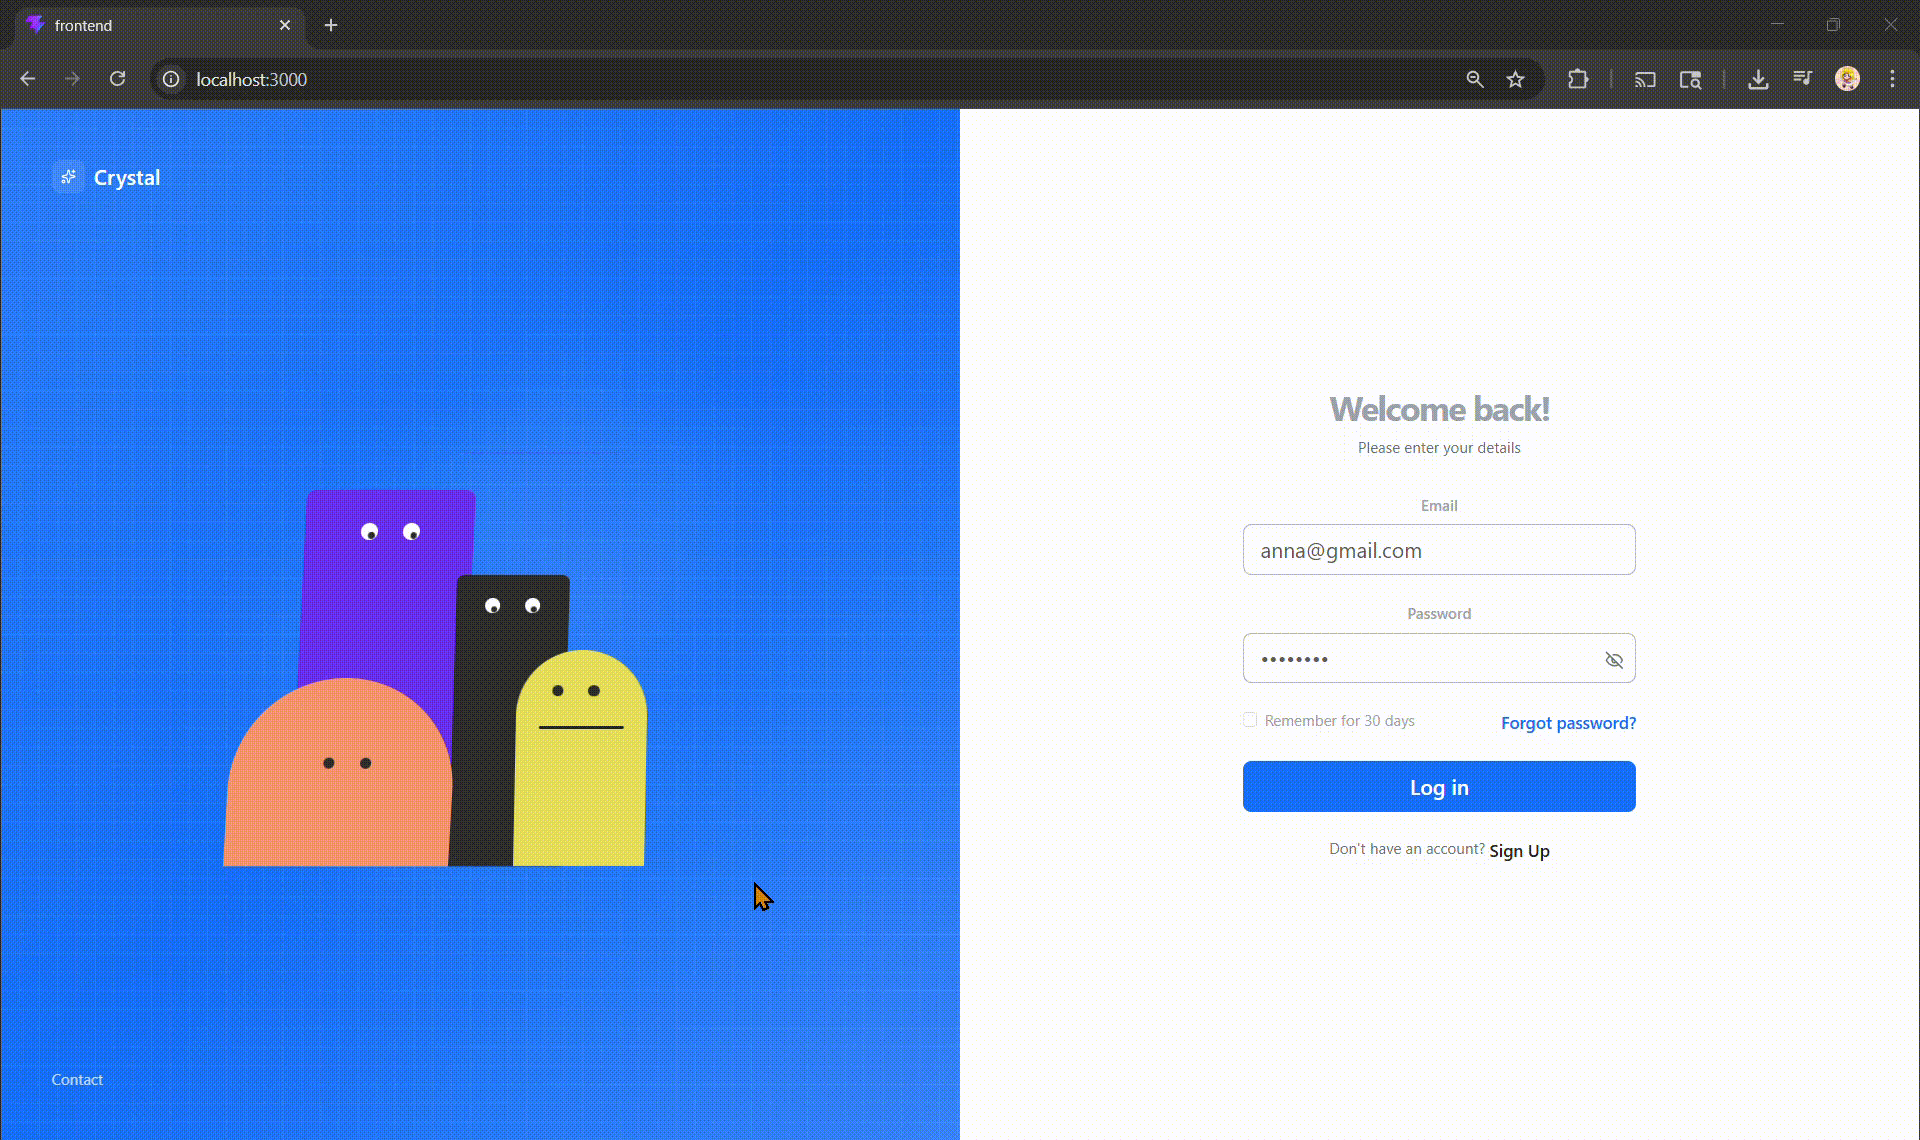This screenshot has width=1920, height=1140.
Task: Click the cast media icon
Action: click(x=1645, y=79)
